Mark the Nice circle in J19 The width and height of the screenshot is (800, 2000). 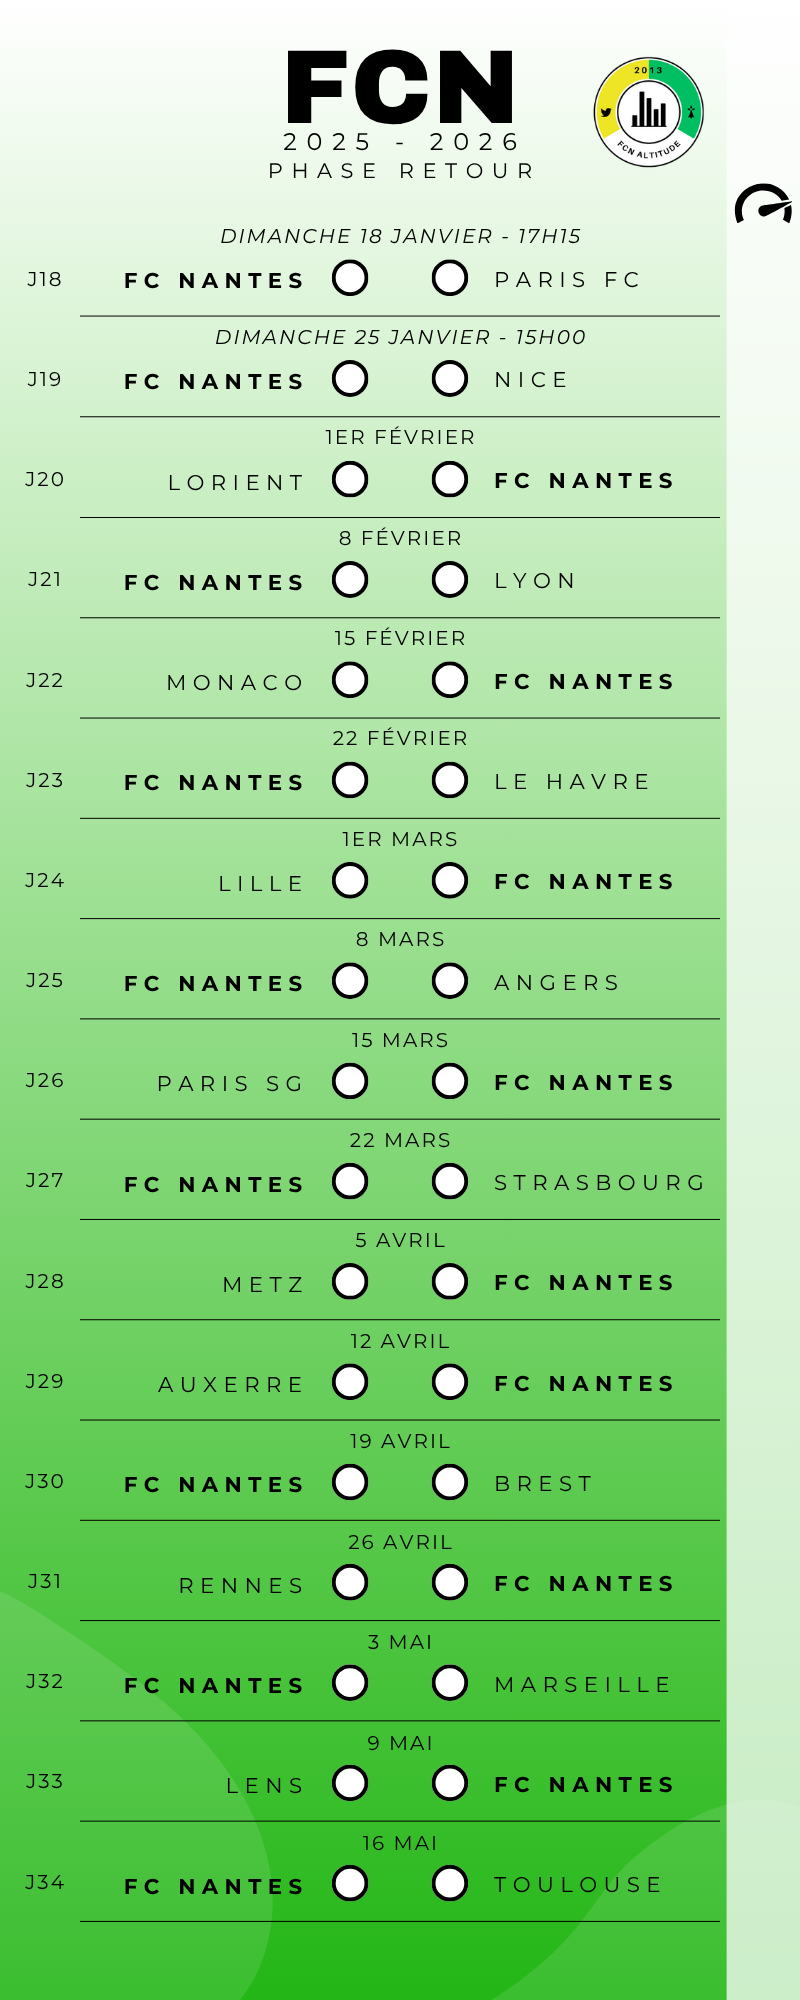[450, 379]
